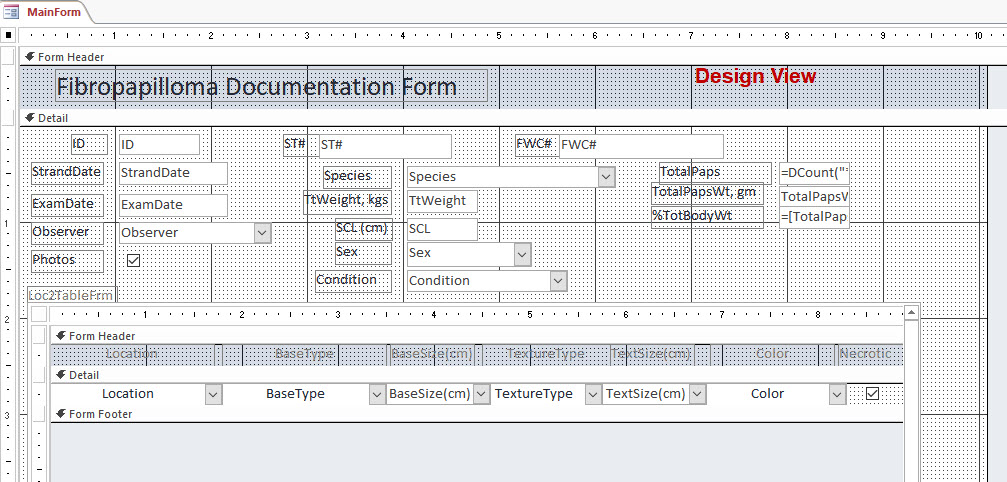
Task: Click the =DCount expression text box
Action: click(814, 173)
